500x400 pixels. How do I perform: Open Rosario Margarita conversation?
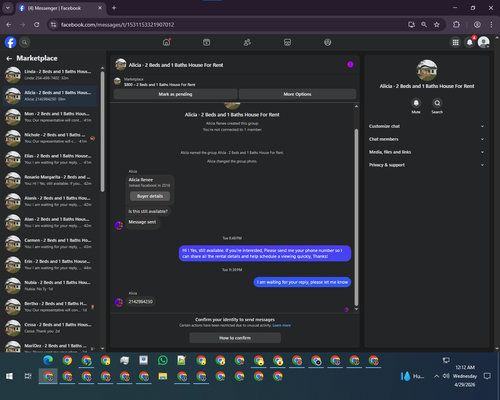coord(50,180)
